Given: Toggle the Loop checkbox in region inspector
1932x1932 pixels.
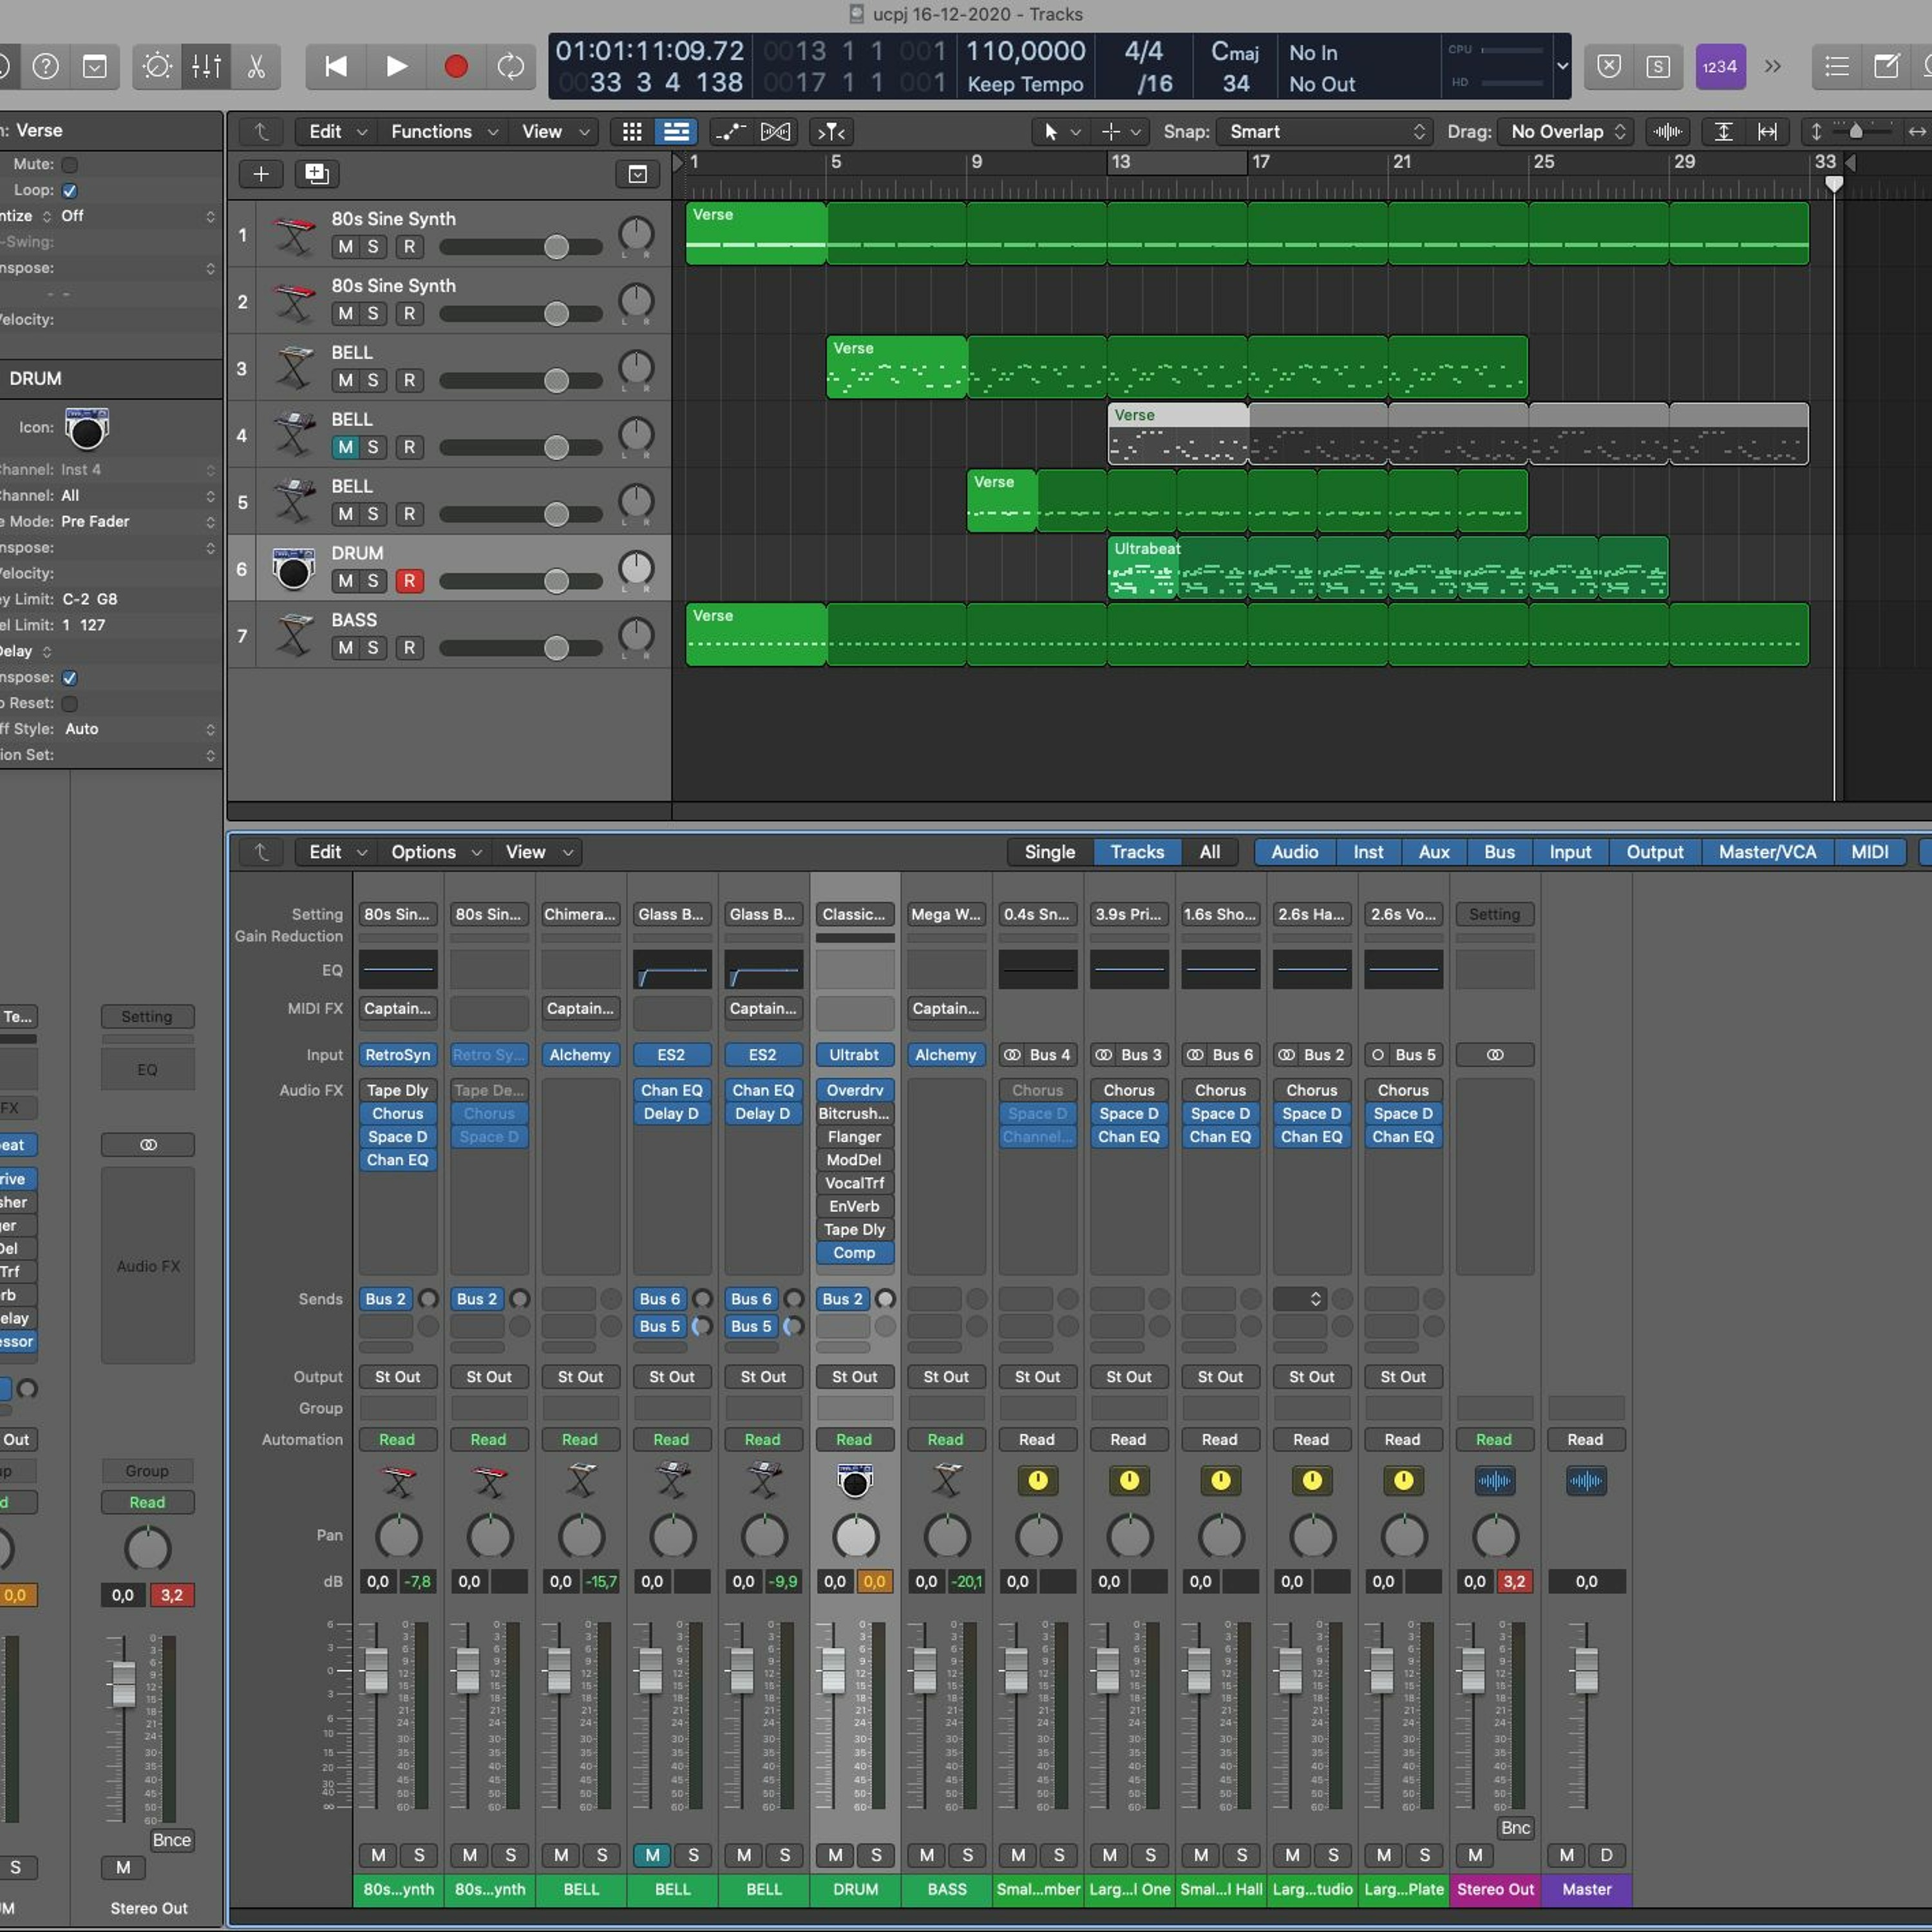Looking at the screenshot, I should point(69,190).
